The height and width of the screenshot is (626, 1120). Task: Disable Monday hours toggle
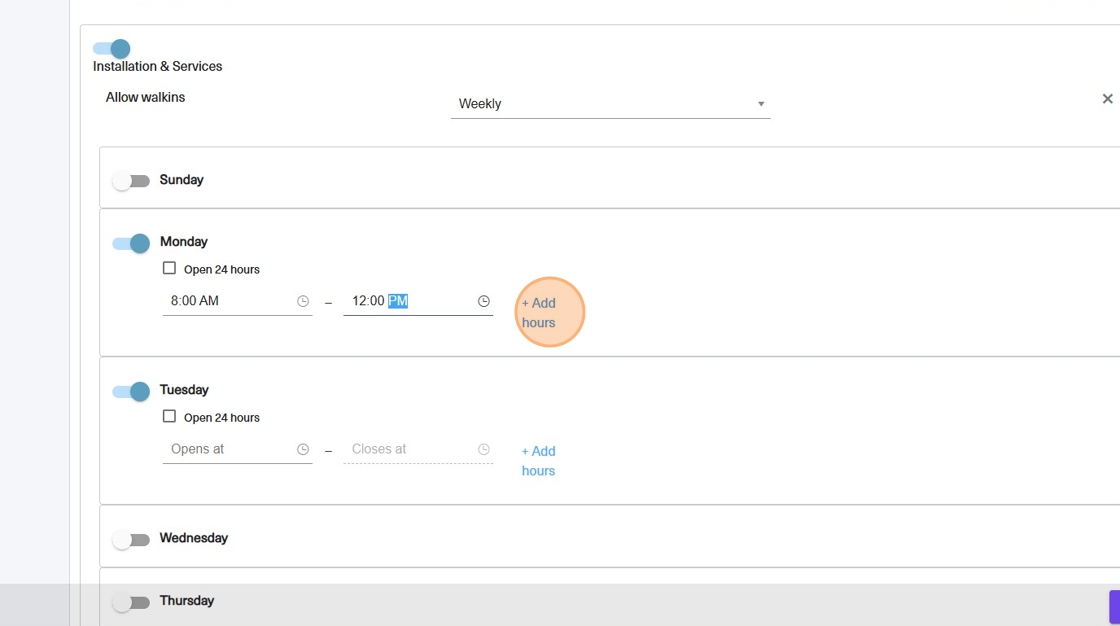pos(131,243)
